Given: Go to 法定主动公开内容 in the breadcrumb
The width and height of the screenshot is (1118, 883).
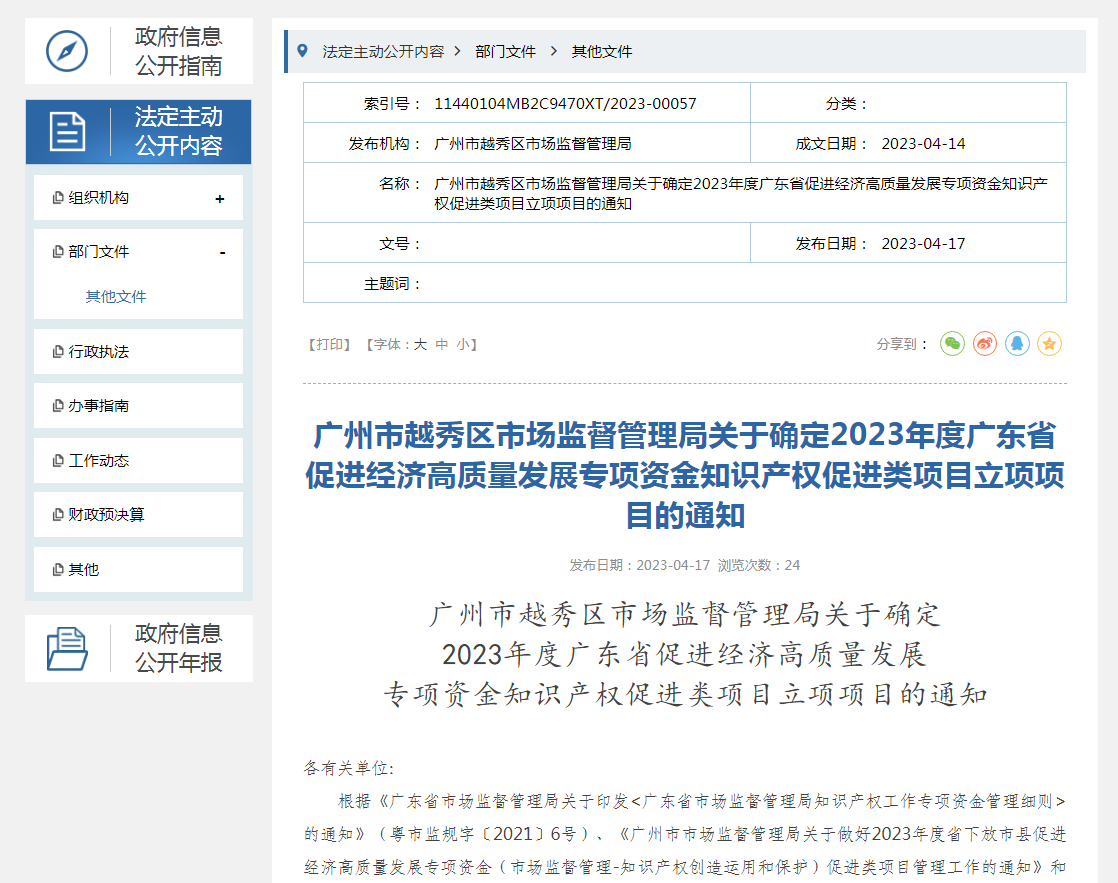Looking at the screenshot, I should pyautogui.click(x=382, y=51).
